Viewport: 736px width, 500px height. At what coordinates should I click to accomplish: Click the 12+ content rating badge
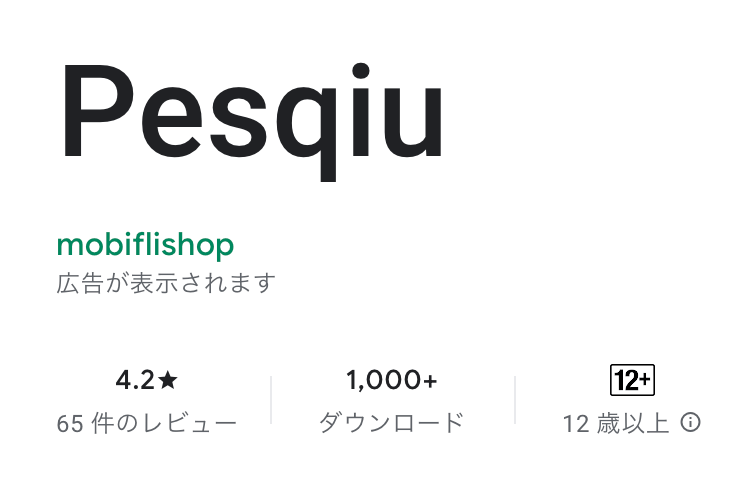(x=632, y=380)
